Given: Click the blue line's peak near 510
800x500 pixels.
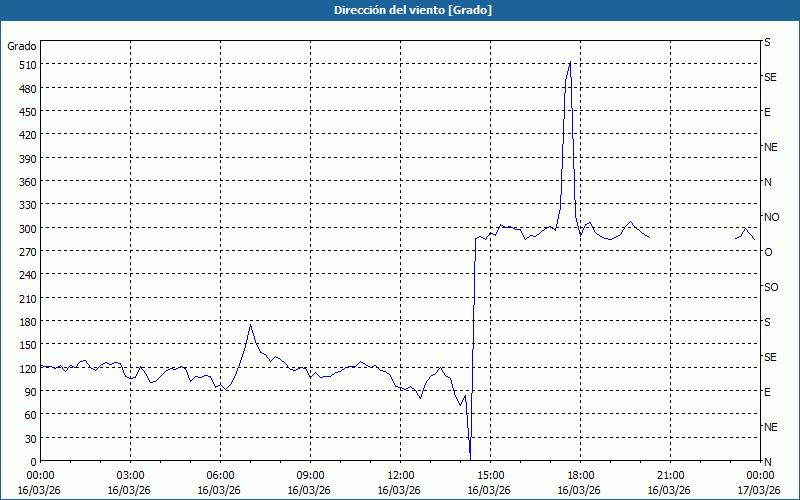Looking at the screenshot, I should [570, 62].
